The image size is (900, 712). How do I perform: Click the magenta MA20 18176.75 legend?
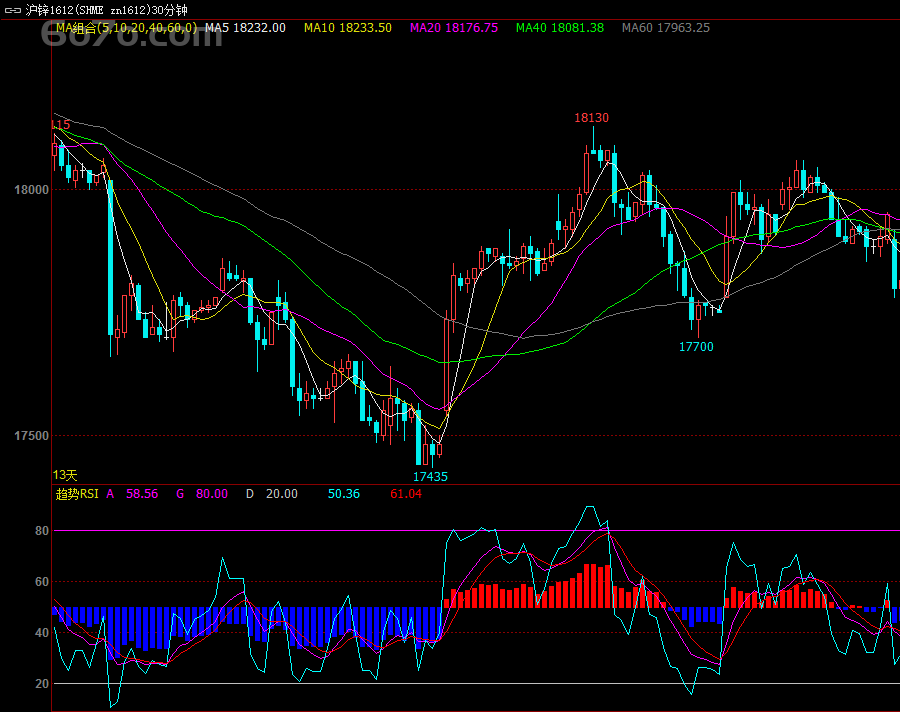click(453, 28)
